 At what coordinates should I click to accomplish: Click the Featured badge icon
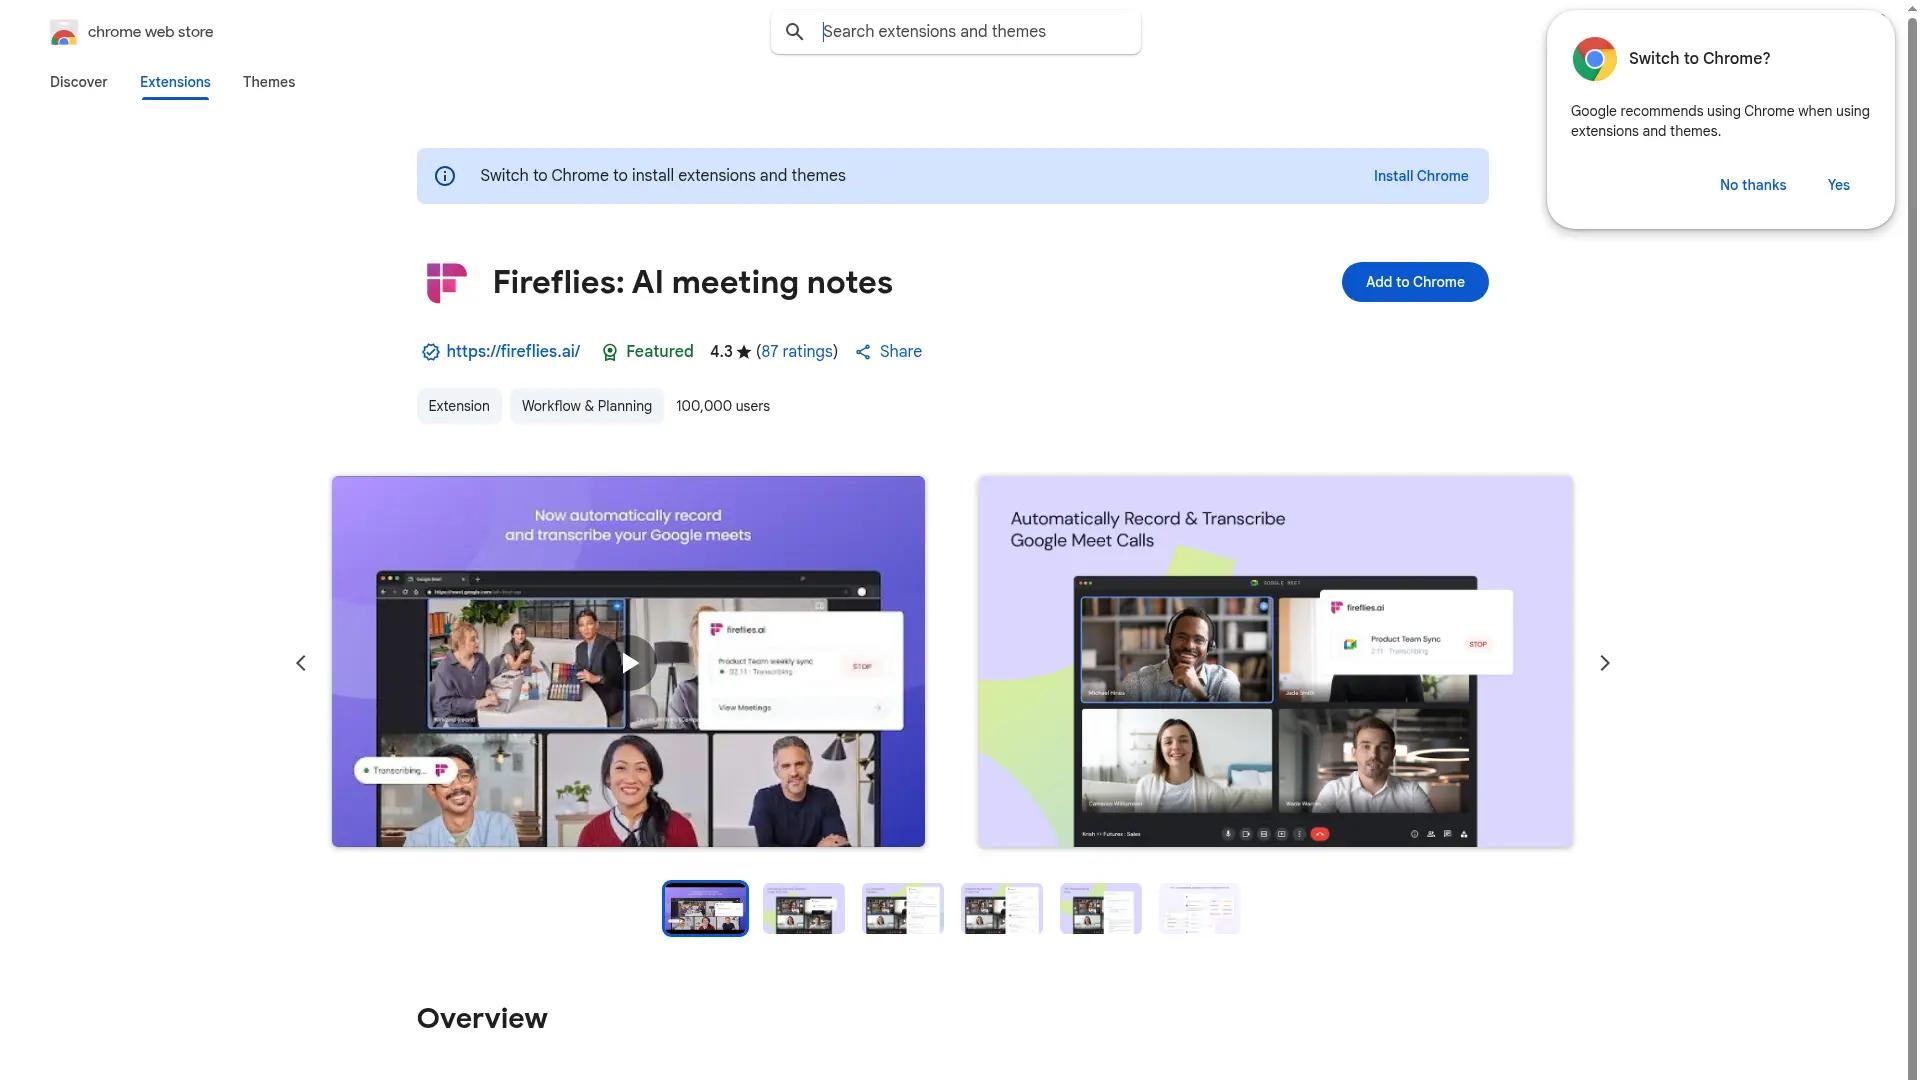609,352
